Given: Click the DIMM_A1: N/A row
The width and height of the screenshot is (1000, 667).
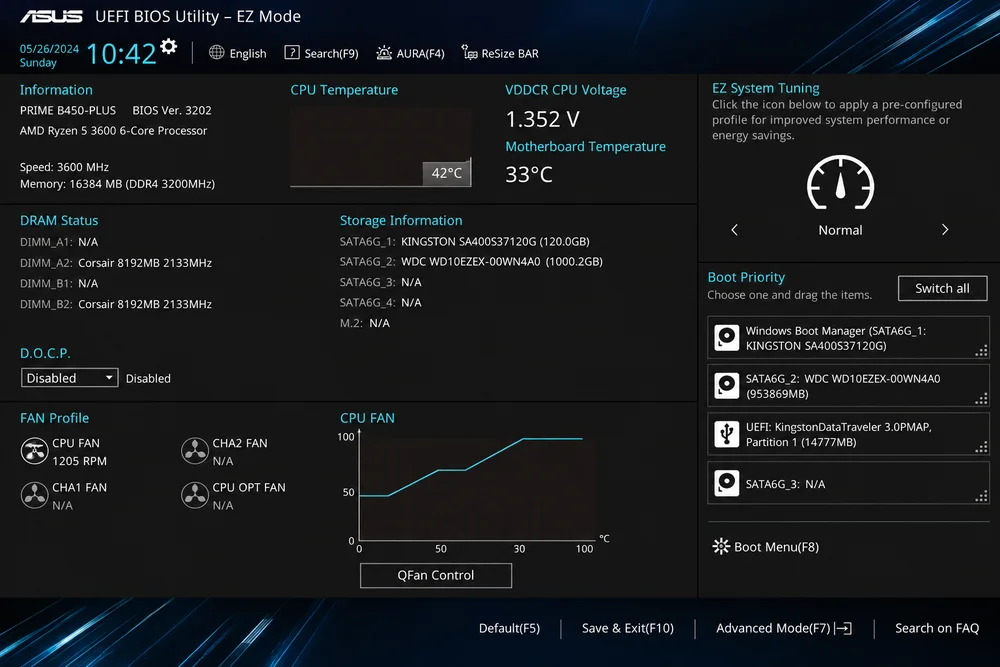Looking at the screenshot, I should coord(59,242).
